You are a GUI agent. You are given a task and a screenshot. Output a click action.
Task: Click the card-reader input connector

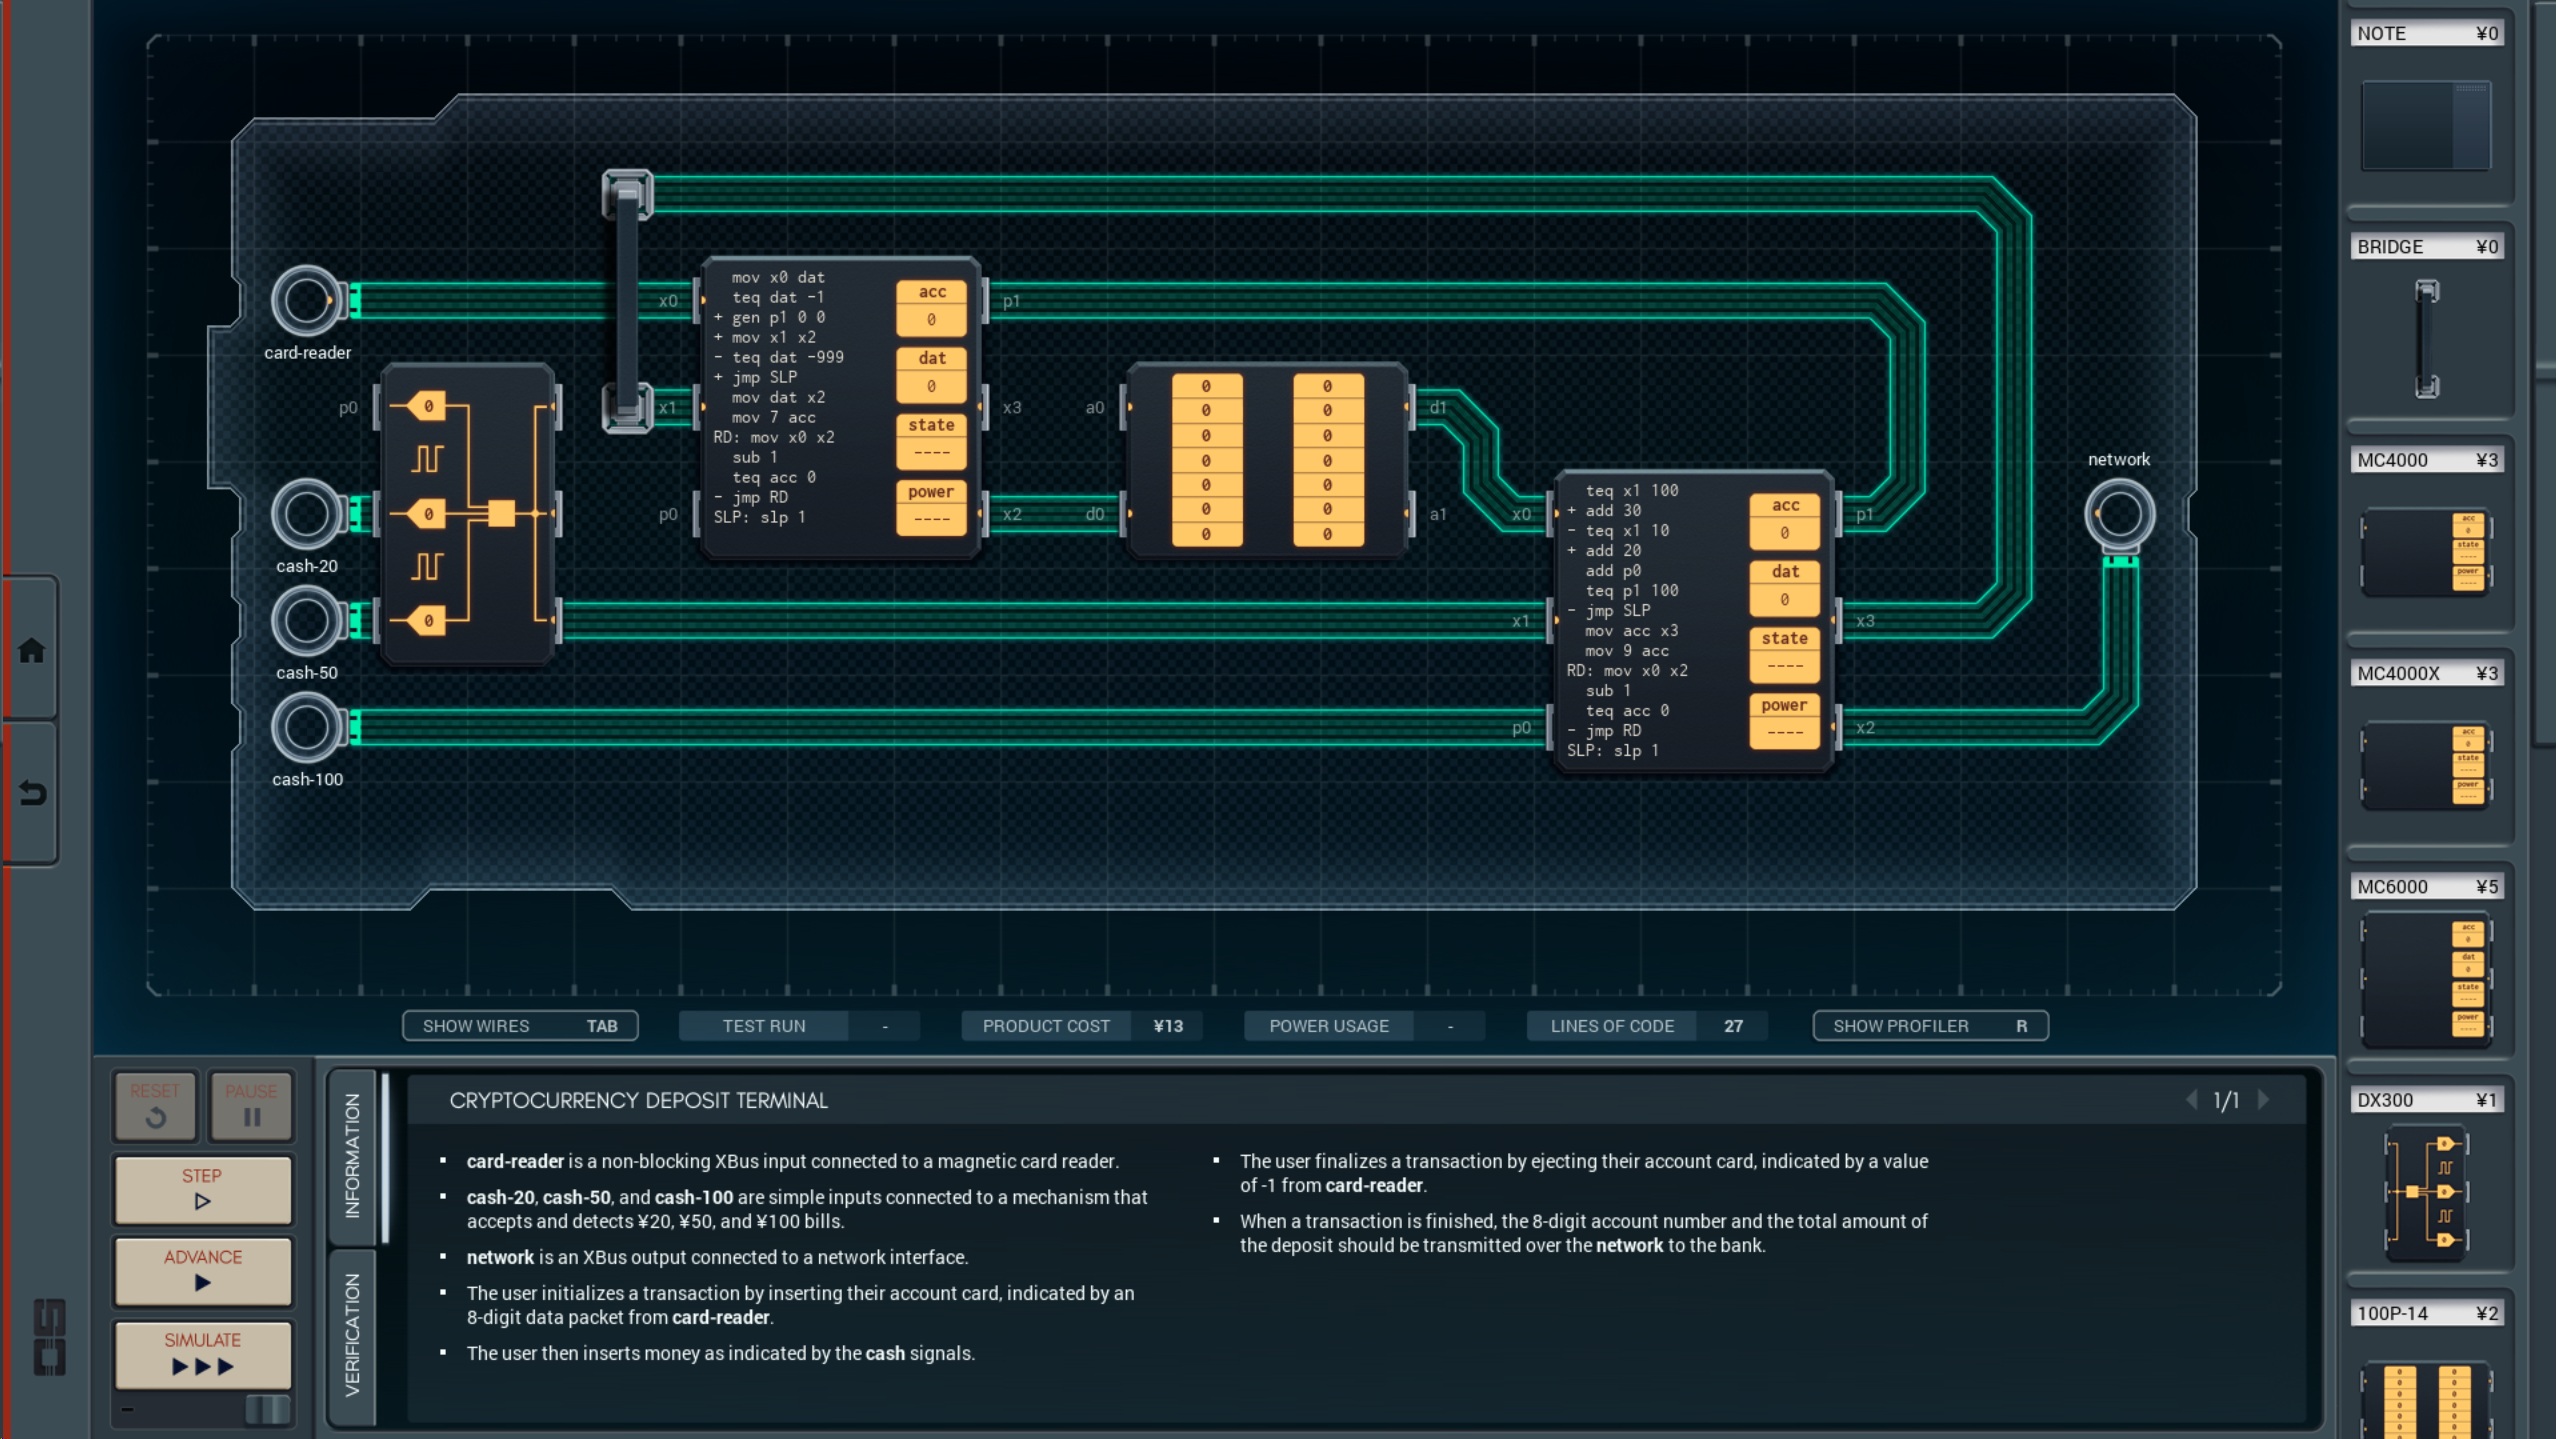[x=306, y=300]
